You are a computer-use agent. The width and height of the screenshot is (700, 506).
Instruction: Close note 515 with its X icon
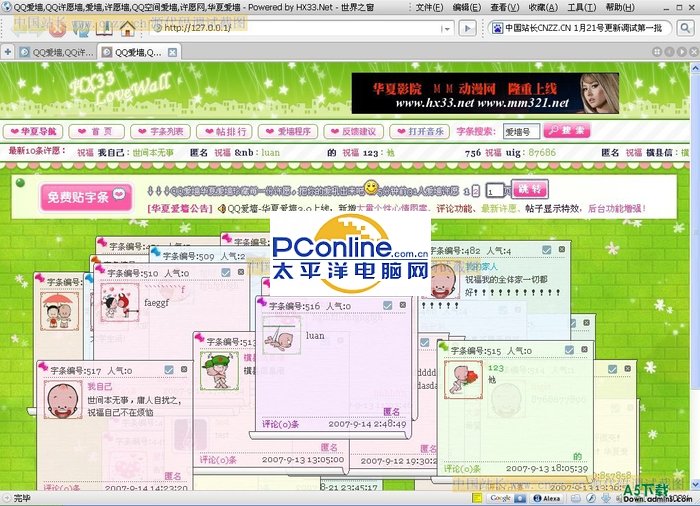pos(584,349)
